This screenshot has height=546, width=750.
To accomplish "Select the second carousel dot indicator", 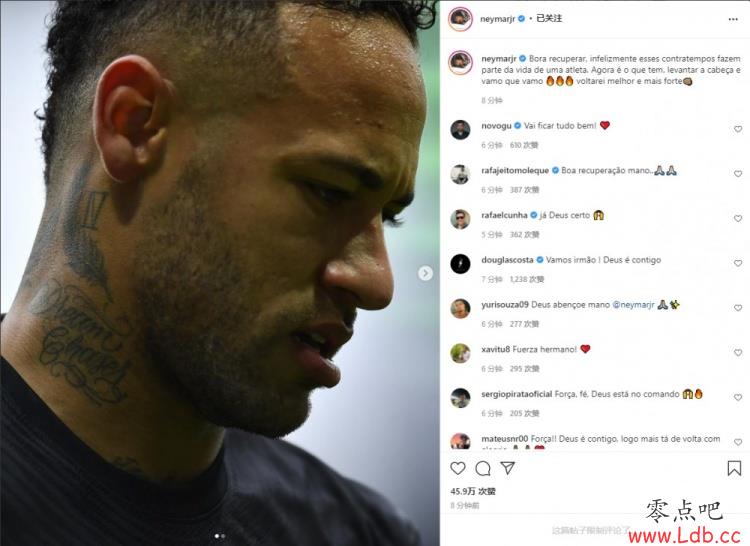I will coord(223,536).
